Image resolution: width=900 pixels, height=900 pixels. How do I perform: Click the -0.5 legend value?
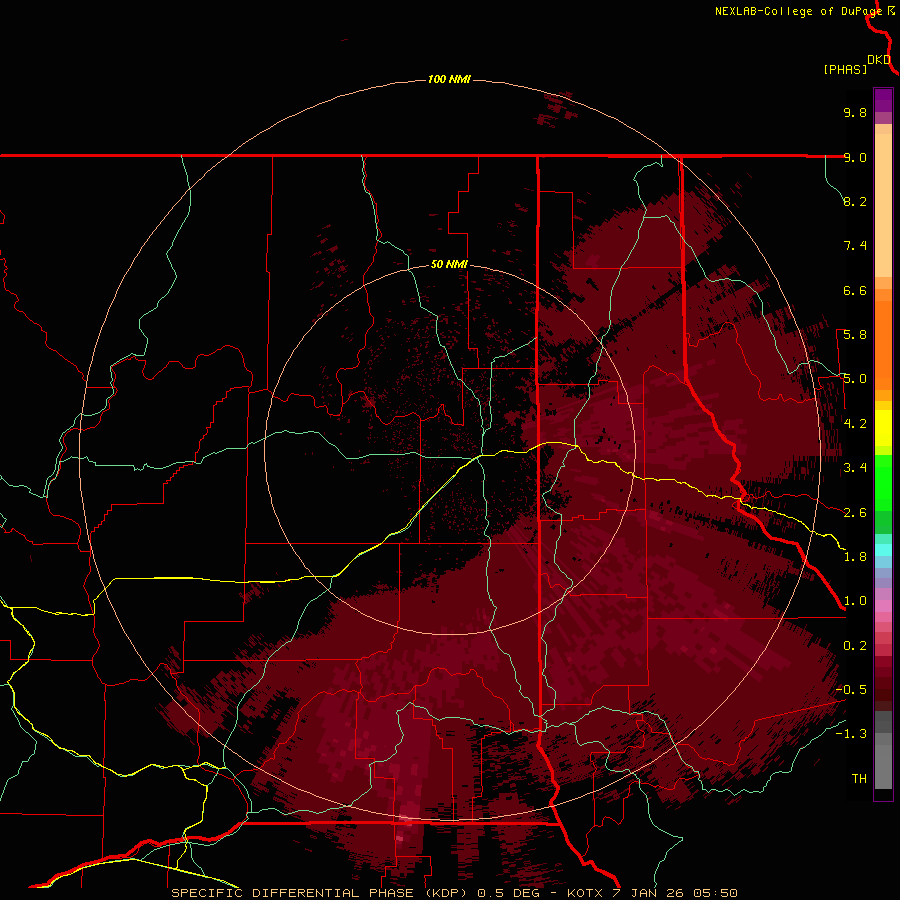(851, 690)
